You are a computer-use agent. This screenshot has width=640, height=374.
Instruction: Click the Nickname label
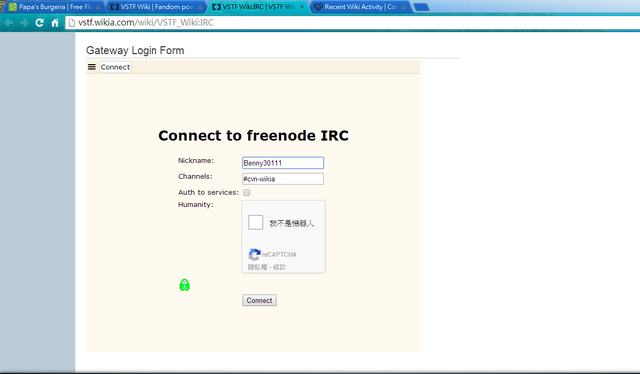(x=196, y=160)
